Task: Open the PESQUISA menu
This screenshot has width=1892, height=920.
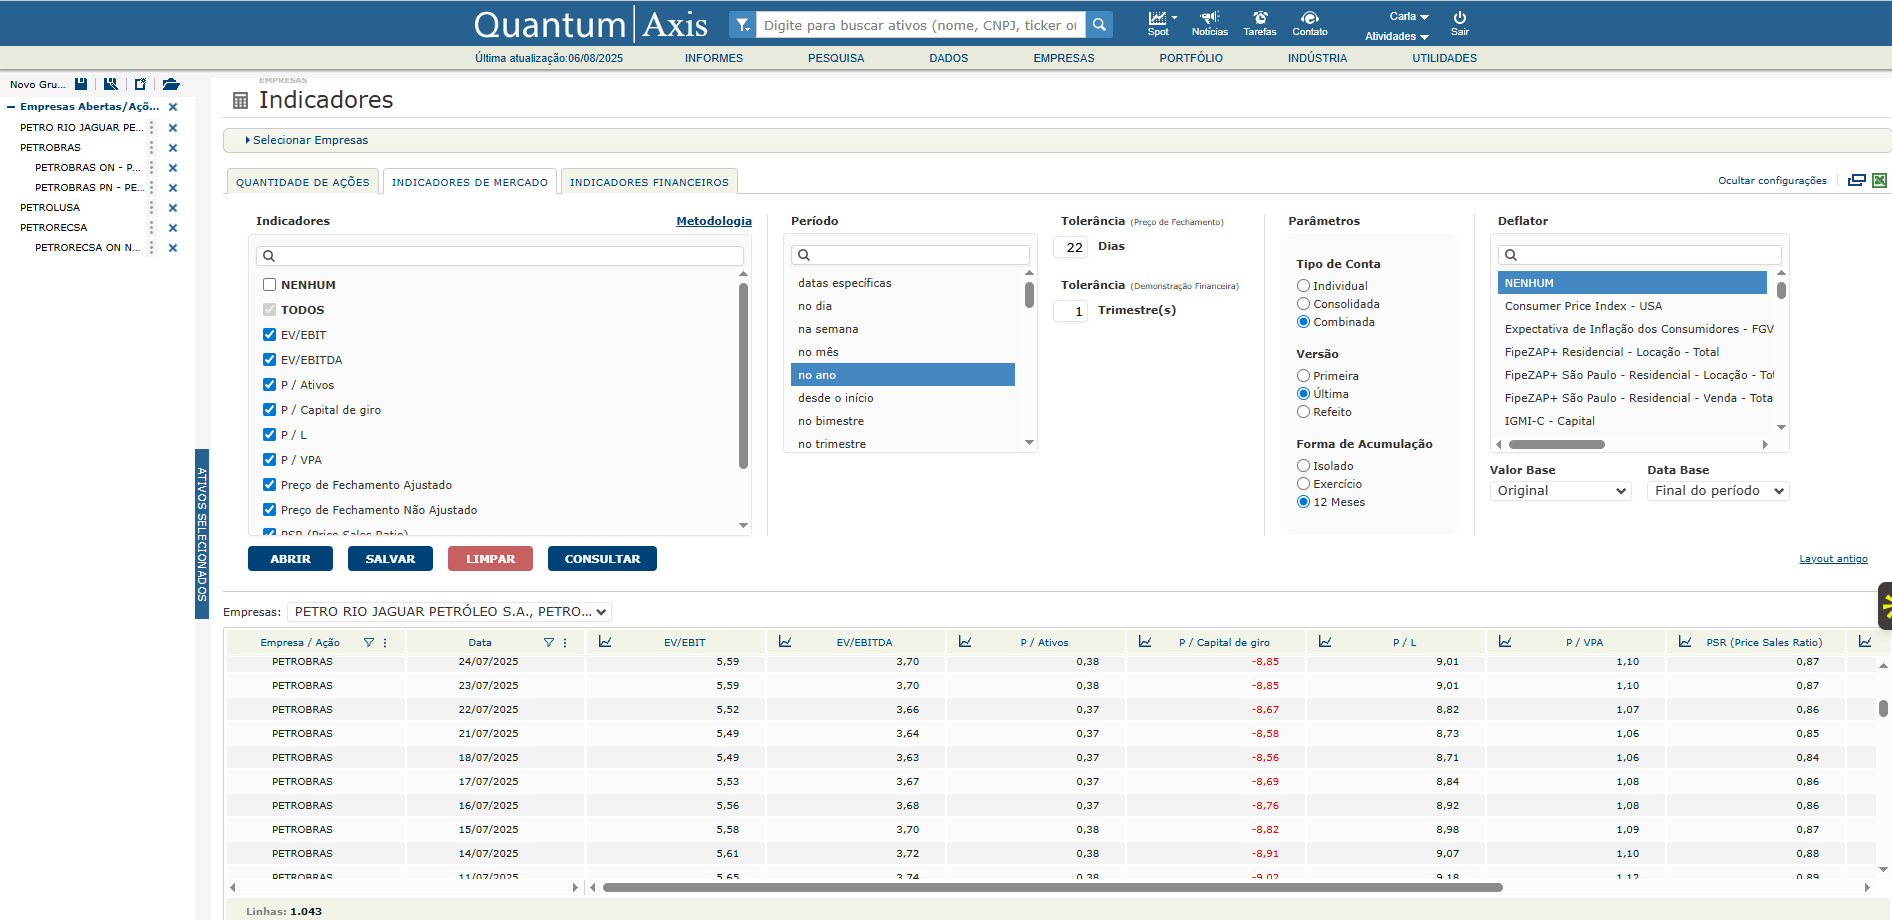Action: pyautogui.click(x=836, y=58)
